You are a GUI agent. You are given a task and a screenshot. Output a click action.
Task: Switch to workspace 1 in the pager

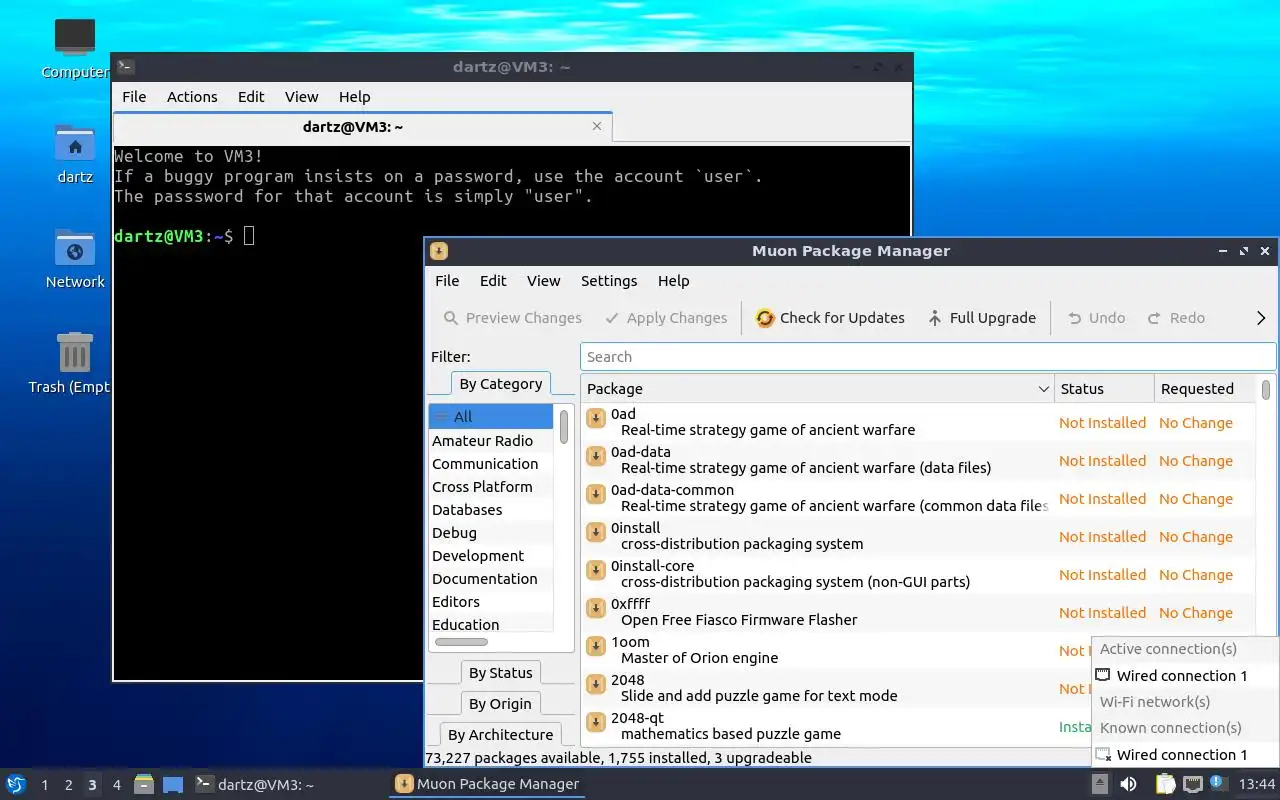(45, 785)
